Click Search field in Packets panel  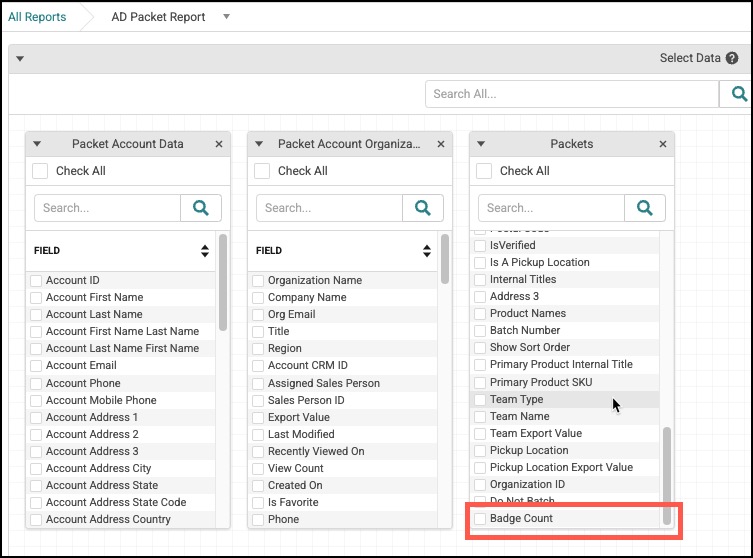tap(551, 208)
